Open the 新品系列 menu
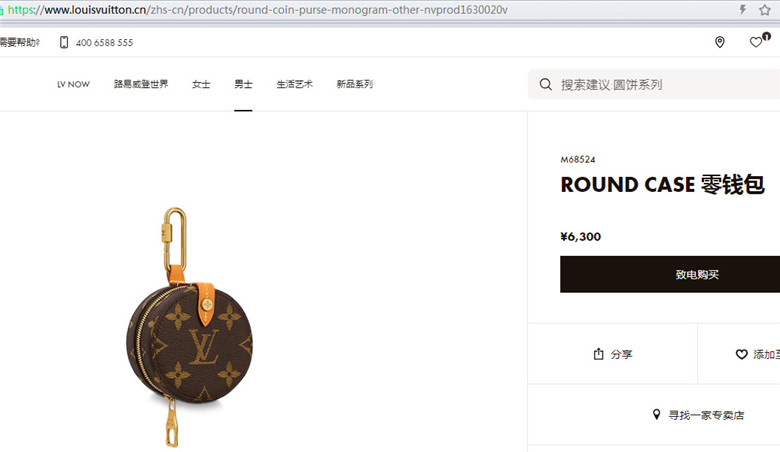This screenshot has height=452, width=780. click(x=355, y=84)
